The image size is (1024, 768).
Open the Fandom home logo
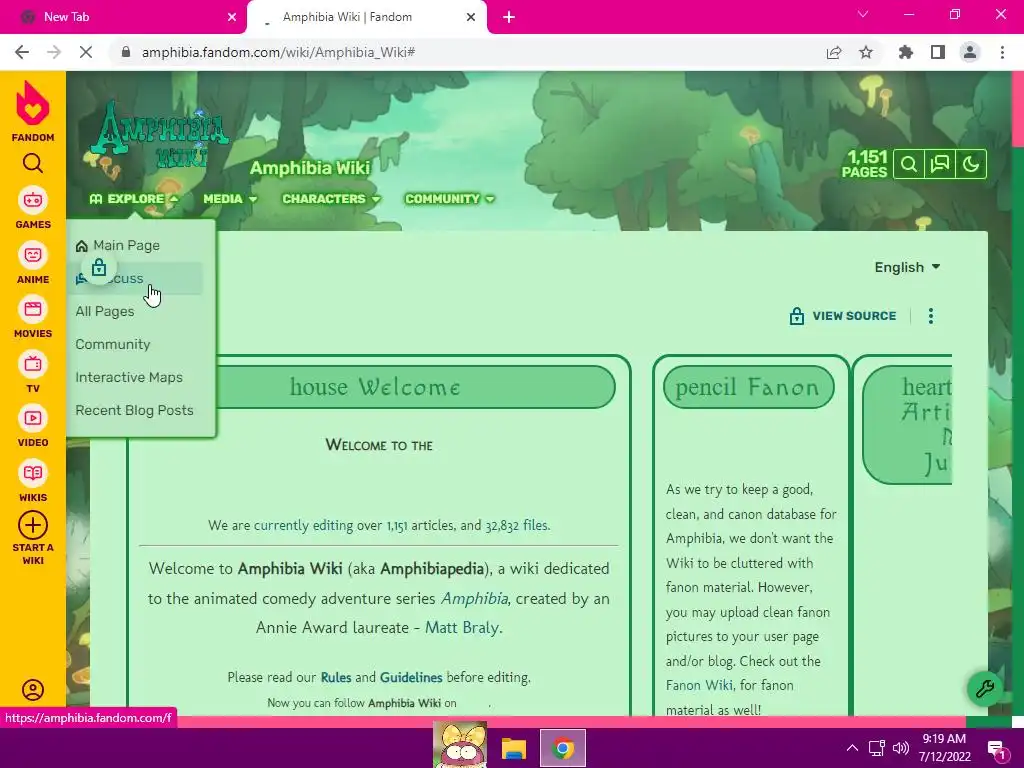click(x=33, y=111)
